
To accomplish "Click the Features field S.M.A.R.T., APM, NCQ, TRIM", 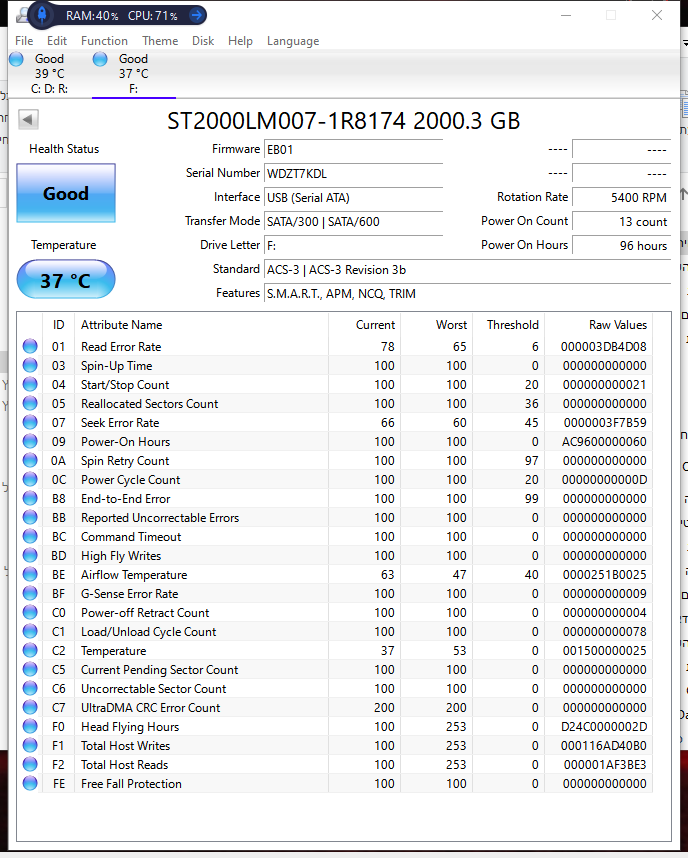I will coord(467,294).
